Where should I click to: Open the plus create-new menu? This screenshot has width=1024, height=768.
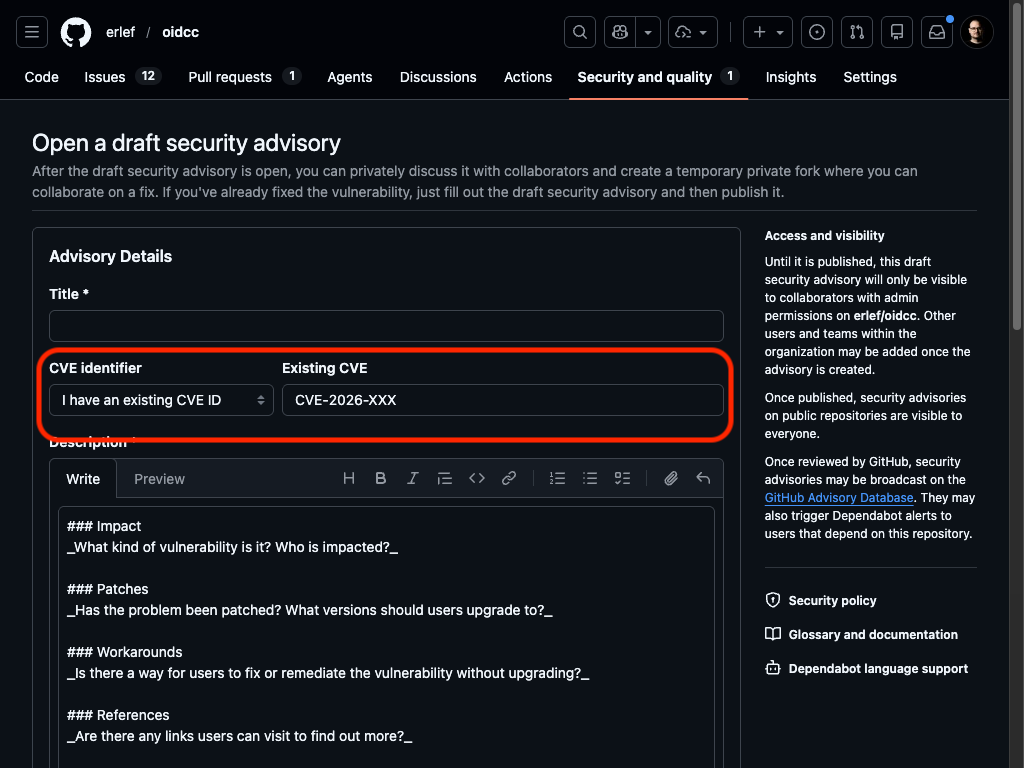pyautogui.click(x=768, y=32)
